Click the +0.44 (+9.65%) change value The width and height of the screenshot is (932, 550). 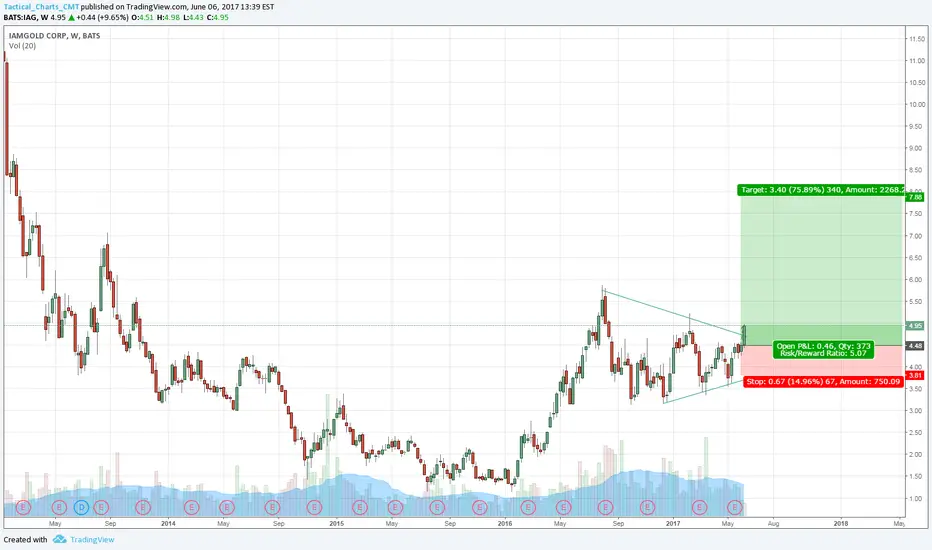102,17
